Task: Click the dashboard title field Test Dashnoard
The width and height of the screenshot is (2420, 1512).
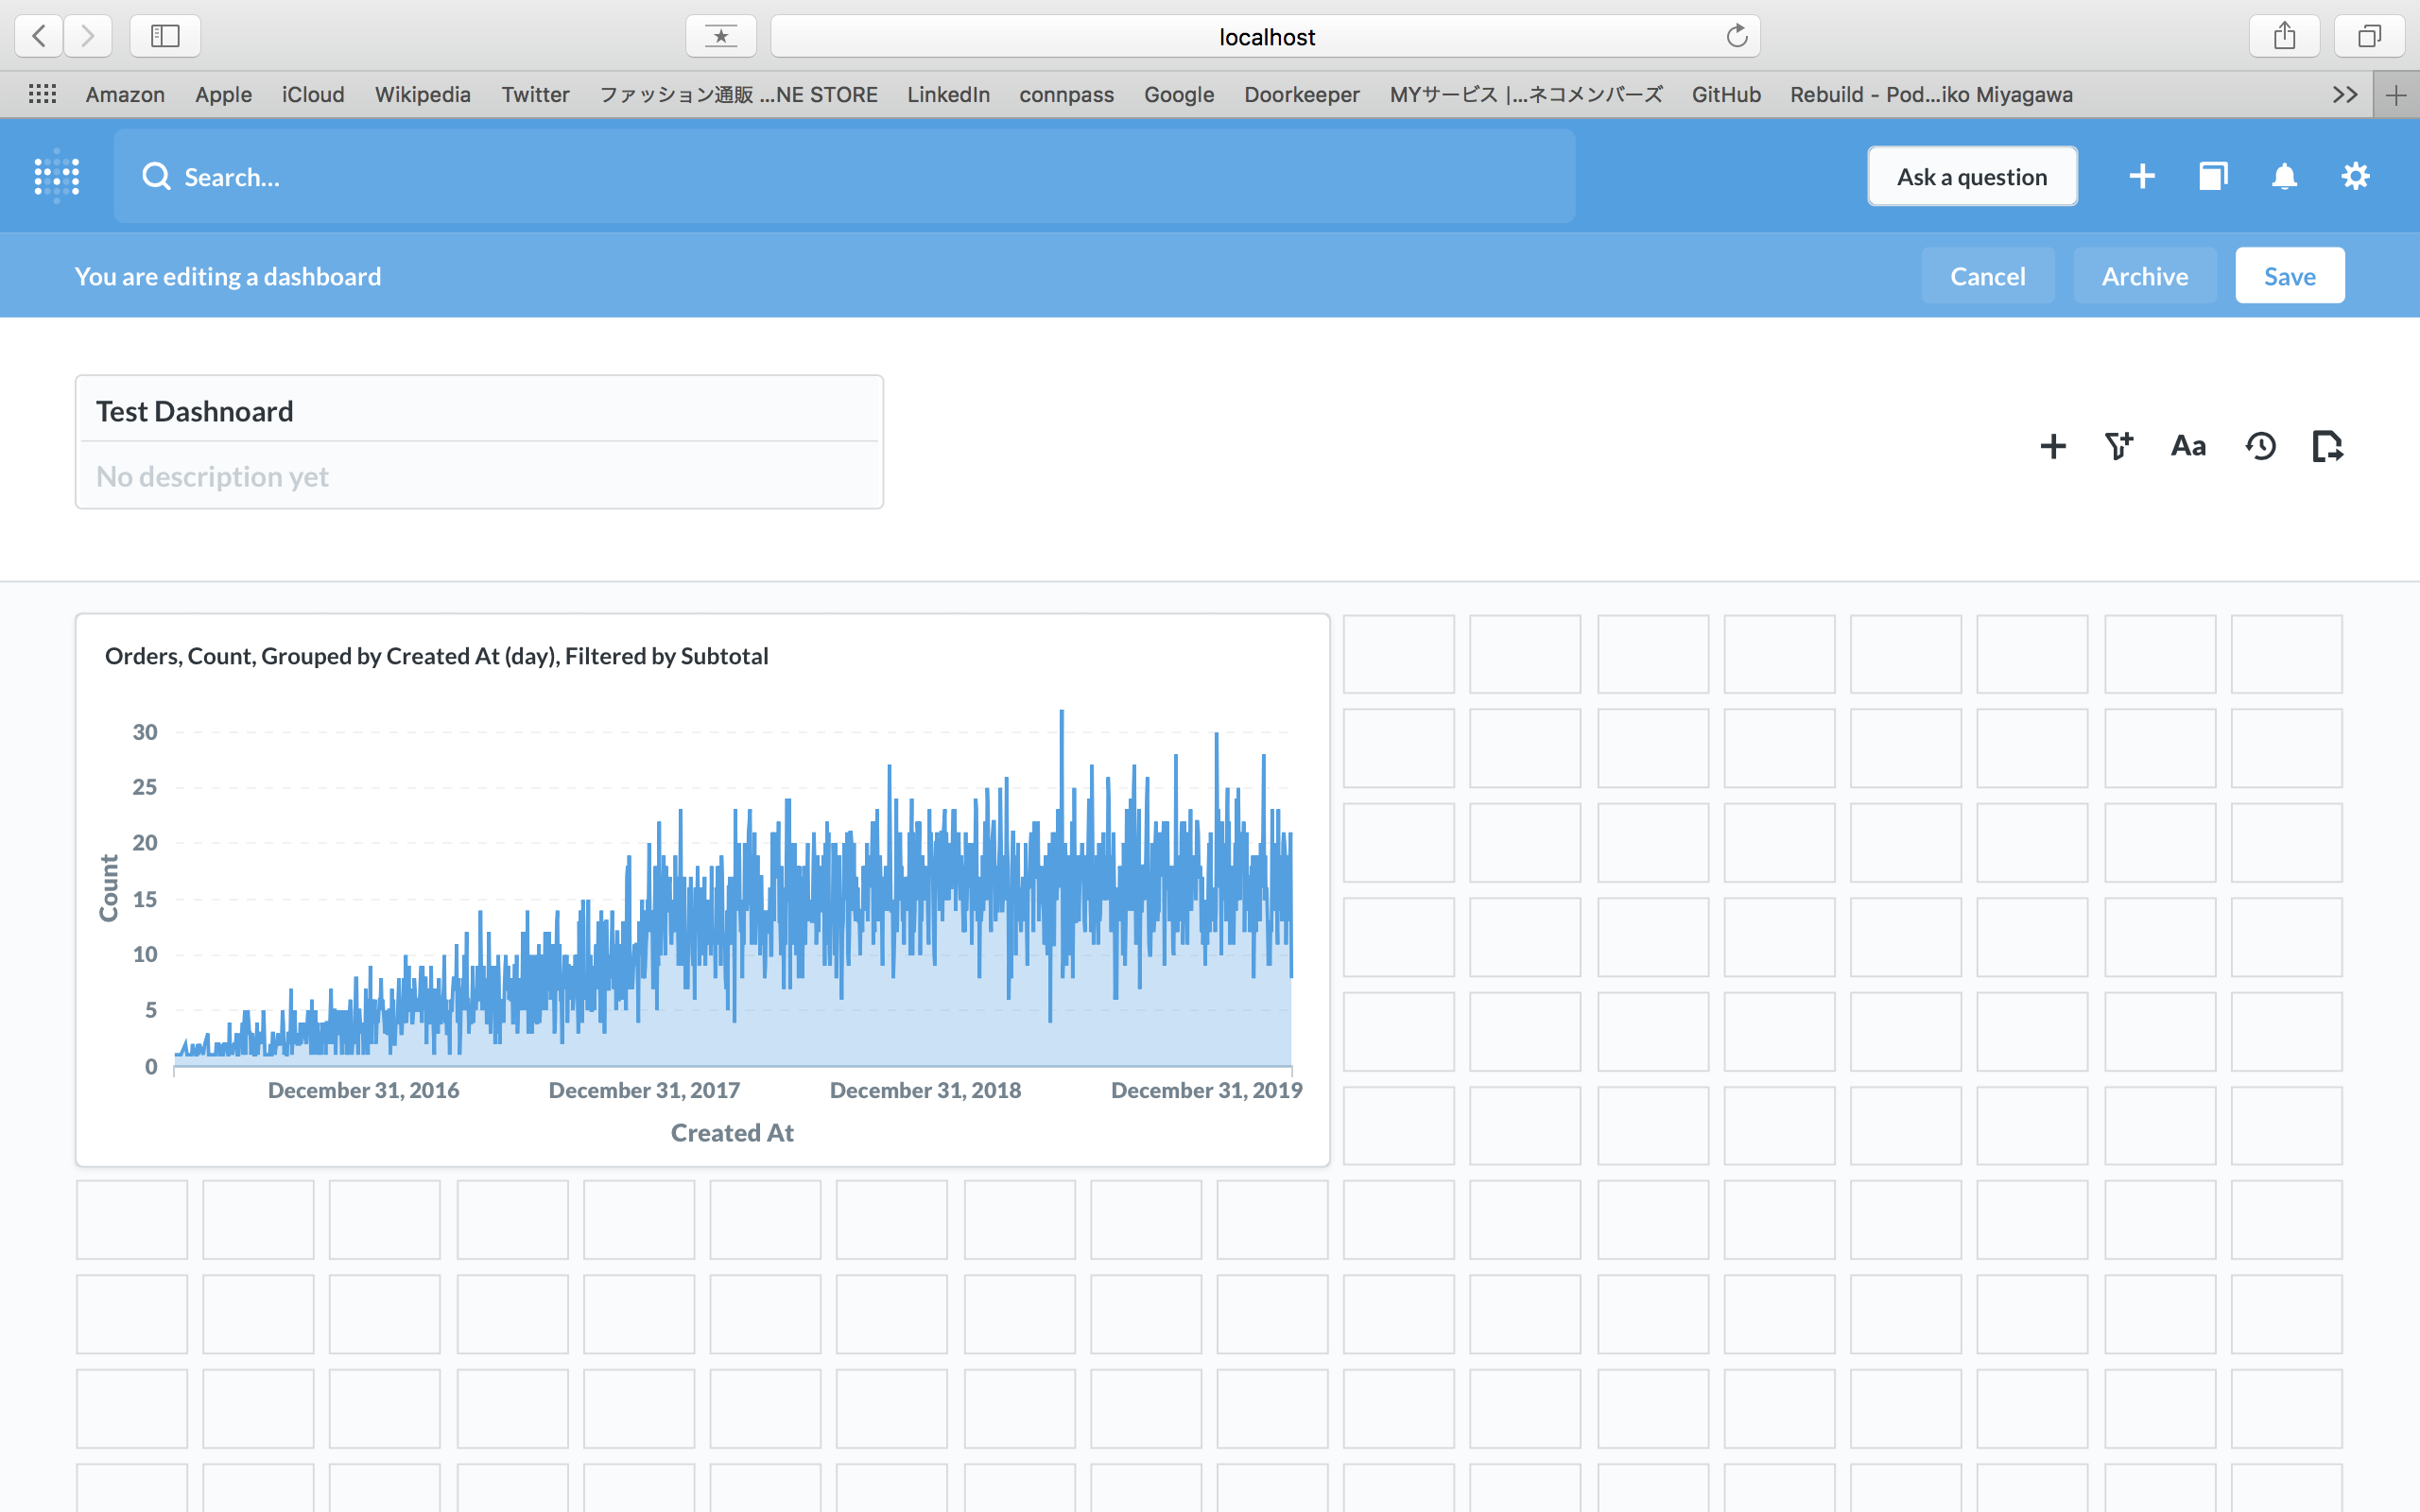Action: click(x=478, y=411)
